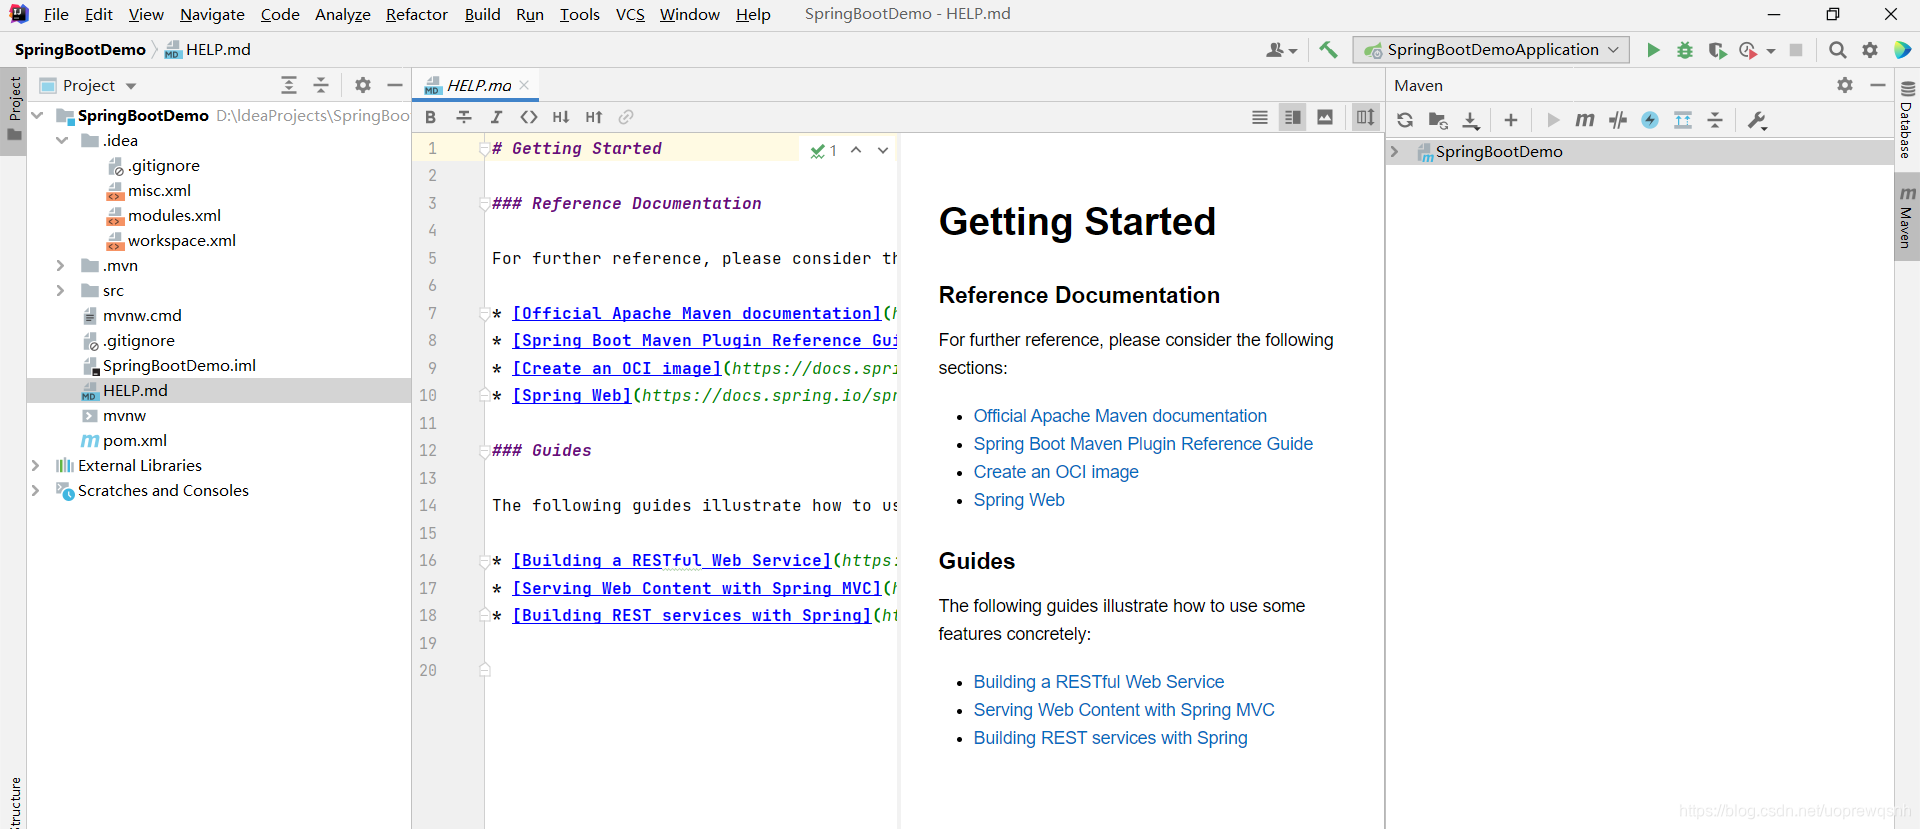Open the Code With Me dropdown

[x=1281, y=50]
